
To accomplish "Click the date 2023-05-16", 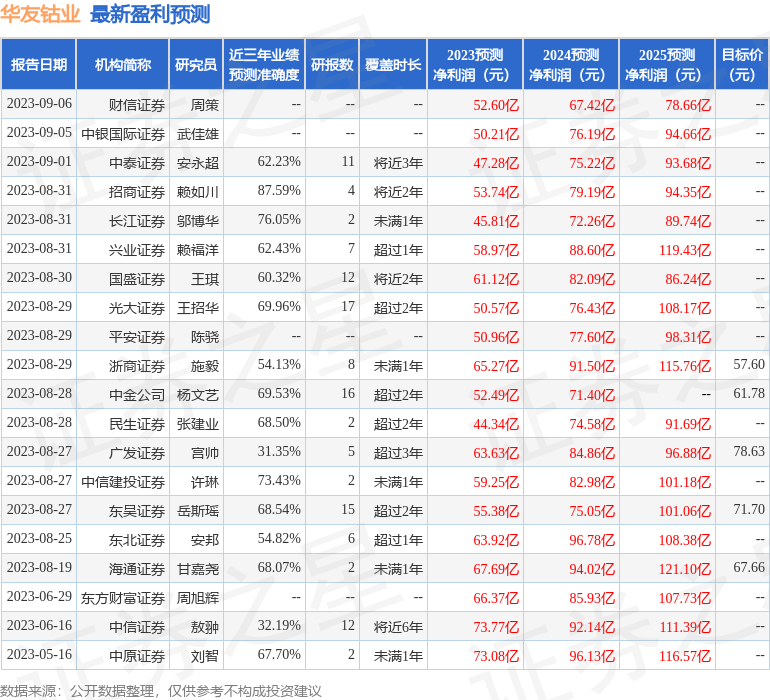I will coord(39,654).
